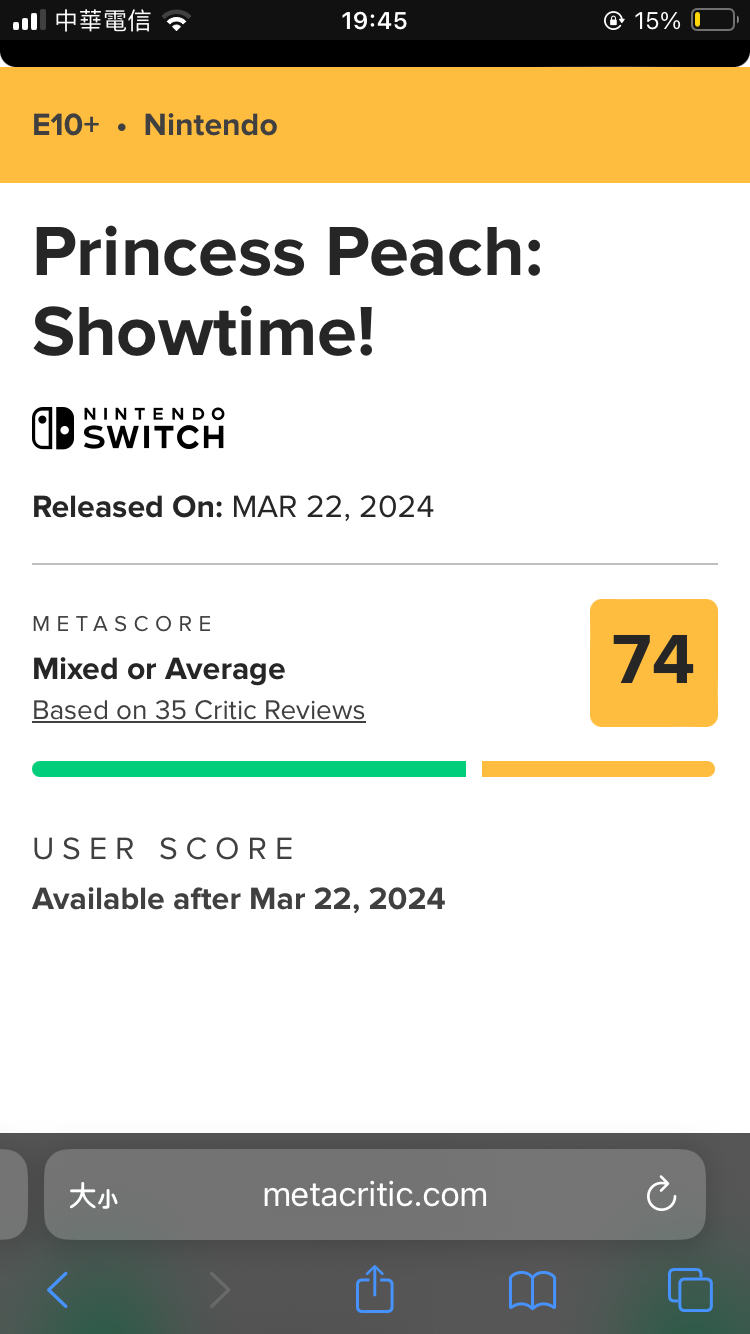The height and width of the screenshot is (1334, 750).
Task: Tap the E10+ rating label
Action: 66,125
